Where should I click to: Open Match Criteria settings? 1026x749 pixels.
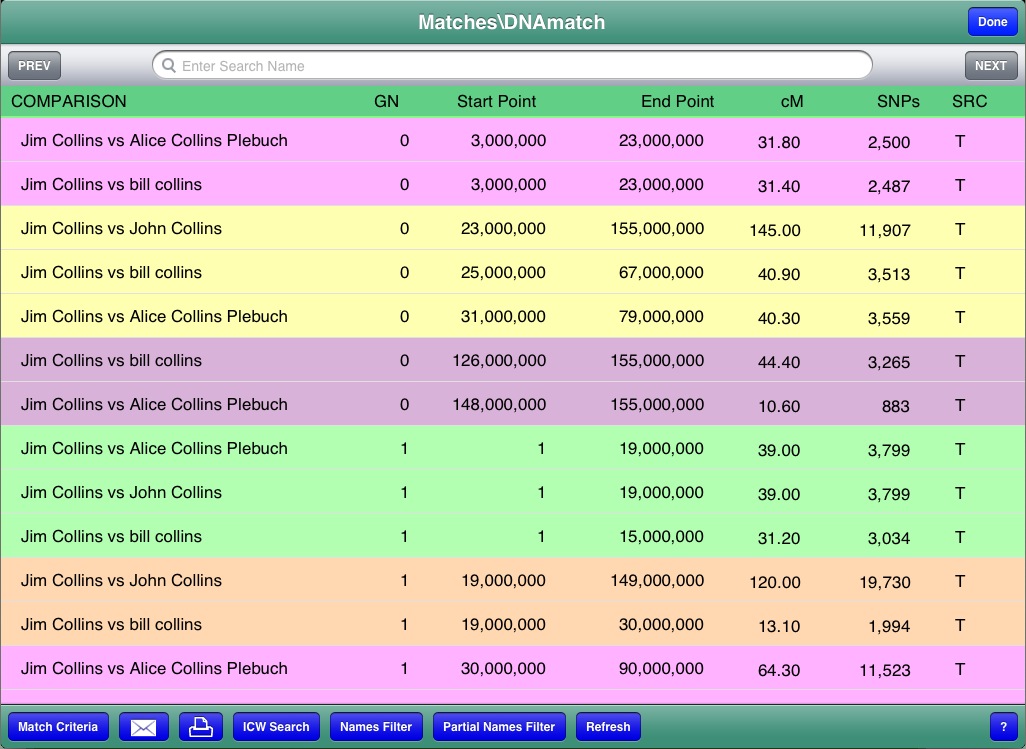click(x=58, y=727)
